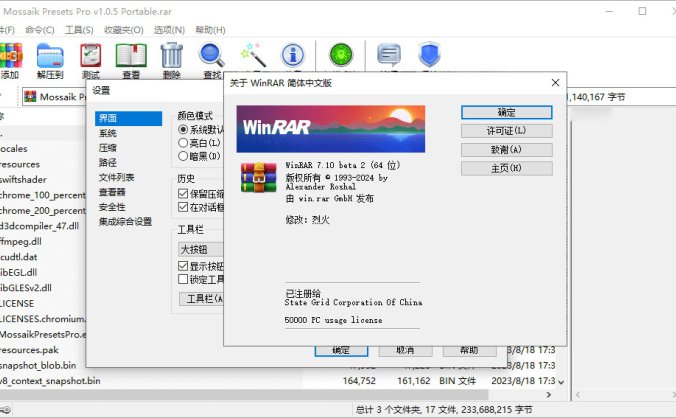Open the 大按钮 button size dropdown
Viewport: 676px width, 418px height.
click(201, 249)
